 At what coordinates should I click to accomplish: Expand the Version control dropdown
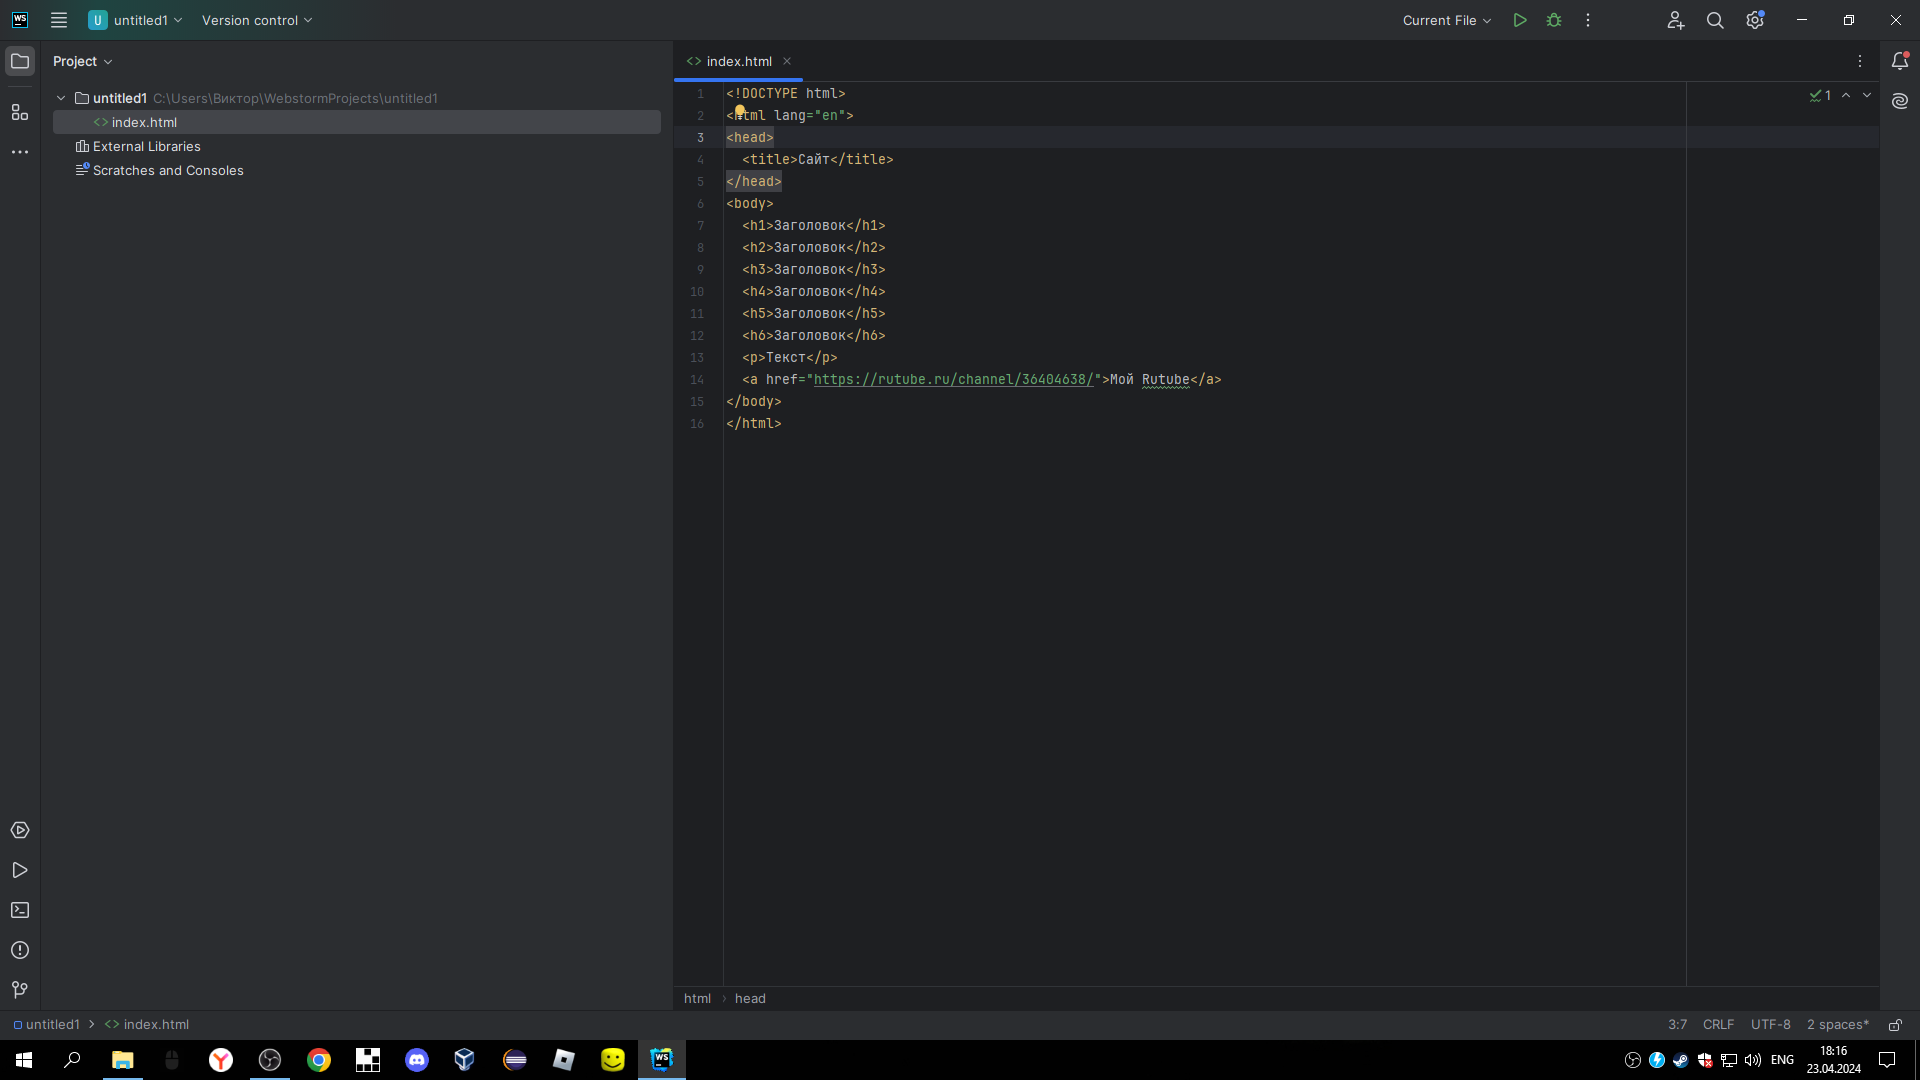click(257, 20)
